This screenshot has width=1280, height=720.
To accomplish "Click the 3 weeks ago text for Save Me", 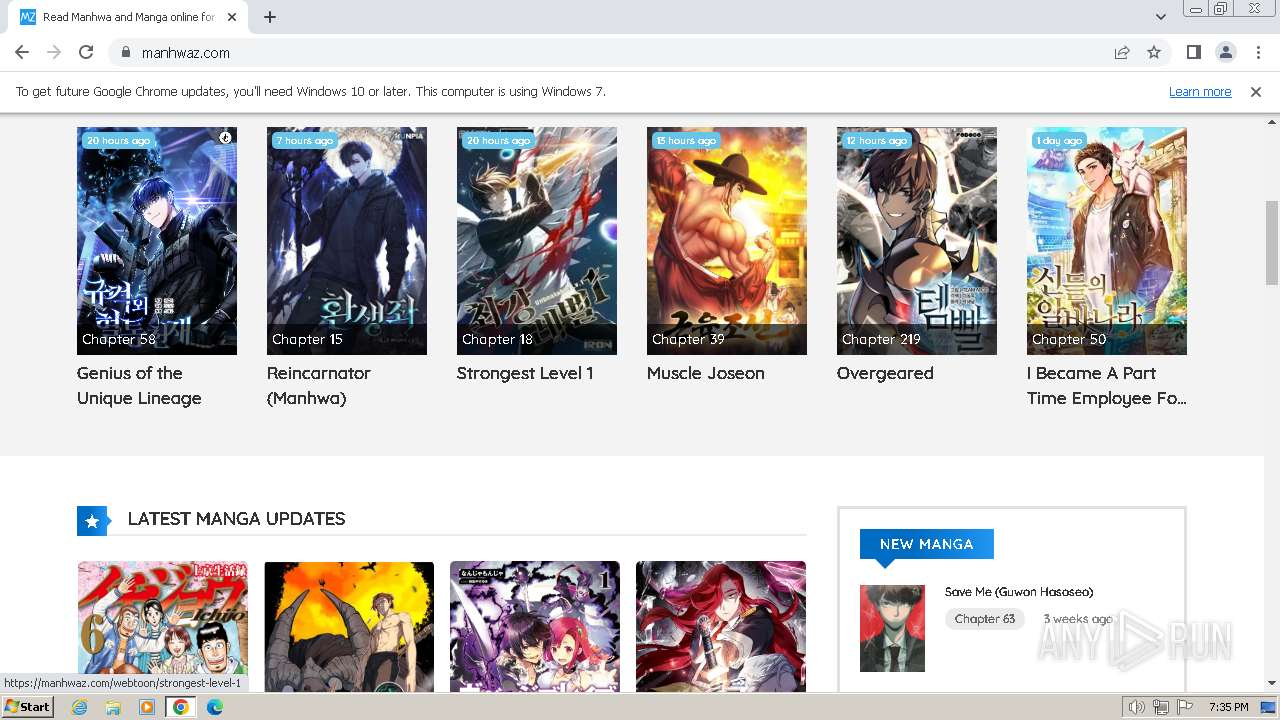I will [x=1077, y=619].
